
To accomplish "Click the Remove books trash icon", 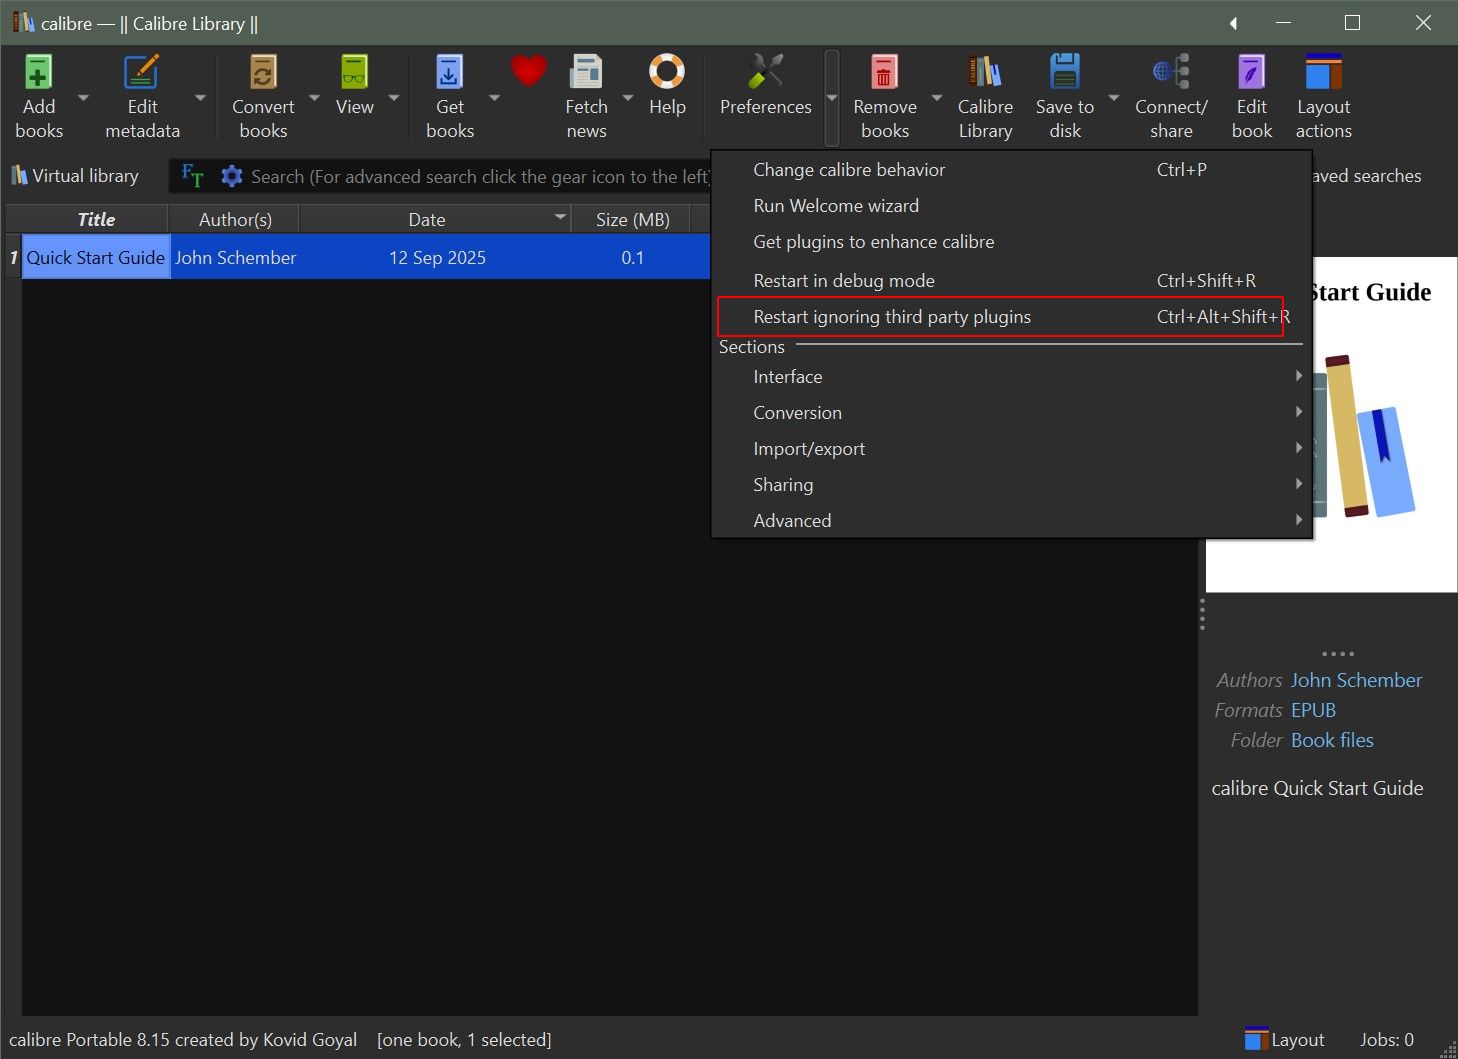I will pyautogui.click(x=884, y=72).
